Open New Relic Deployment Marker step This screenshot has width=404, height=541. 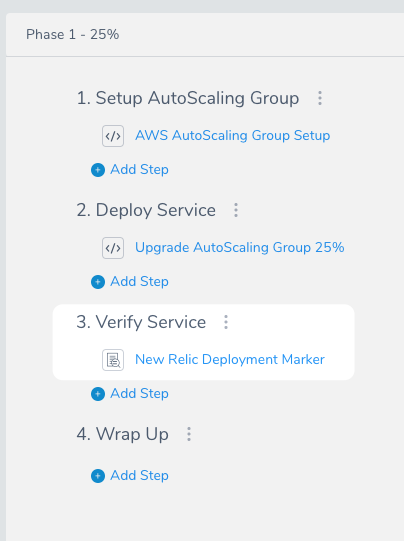[x=230, y=360]
